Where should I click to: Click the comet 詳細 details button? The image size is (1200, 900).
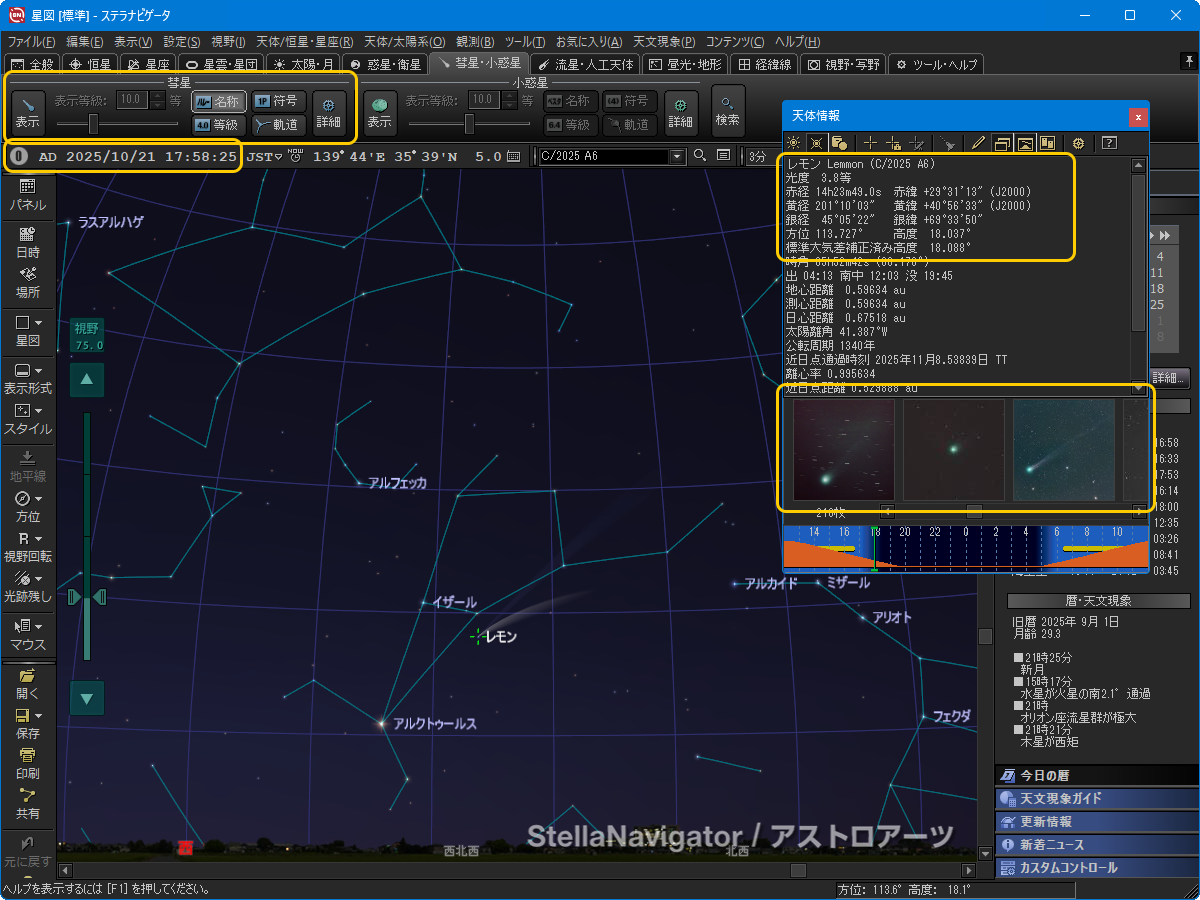[328, 110]
